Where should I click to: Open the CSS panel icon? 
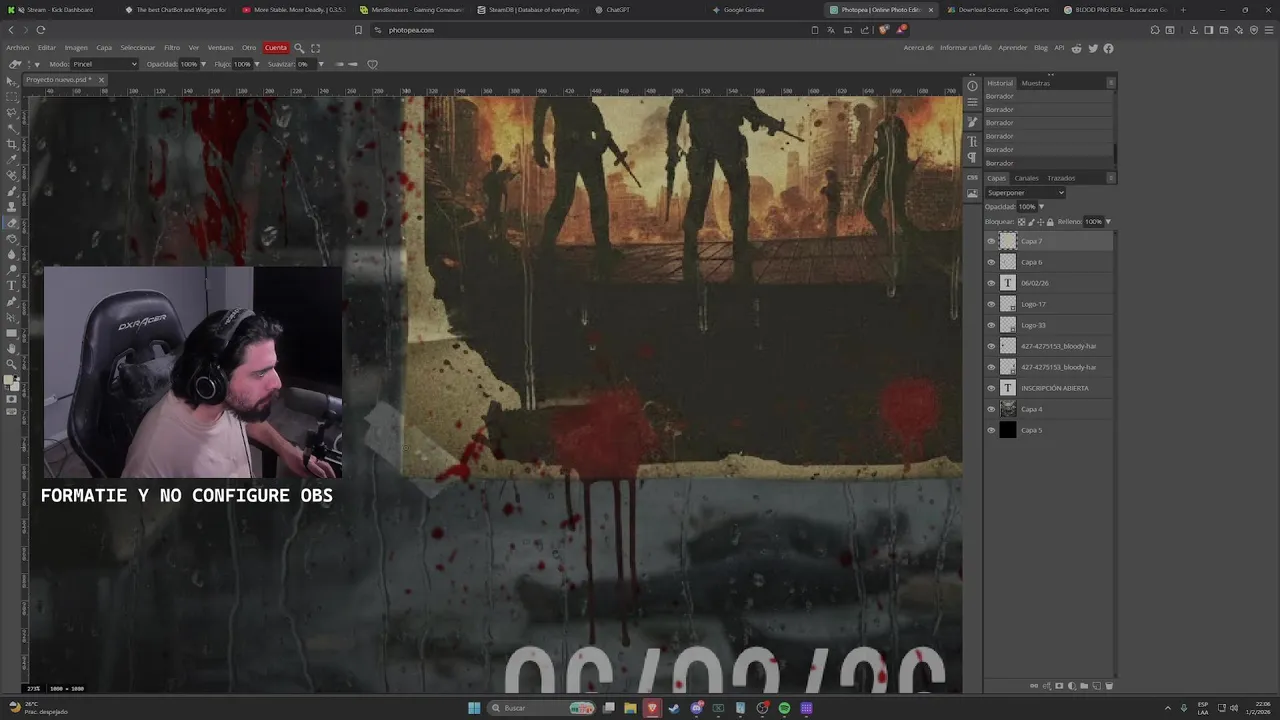972,178
